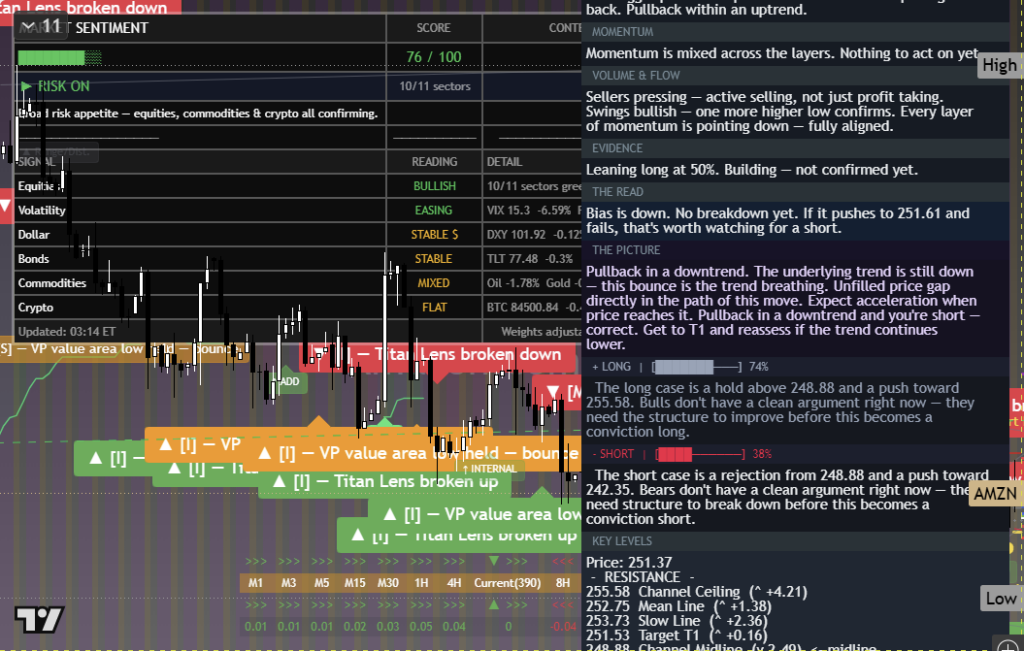The width and height of the screenshot is (1024, 651).
Task: Click the red <<< arrows above 8H
Action: [x=562, y=561]
